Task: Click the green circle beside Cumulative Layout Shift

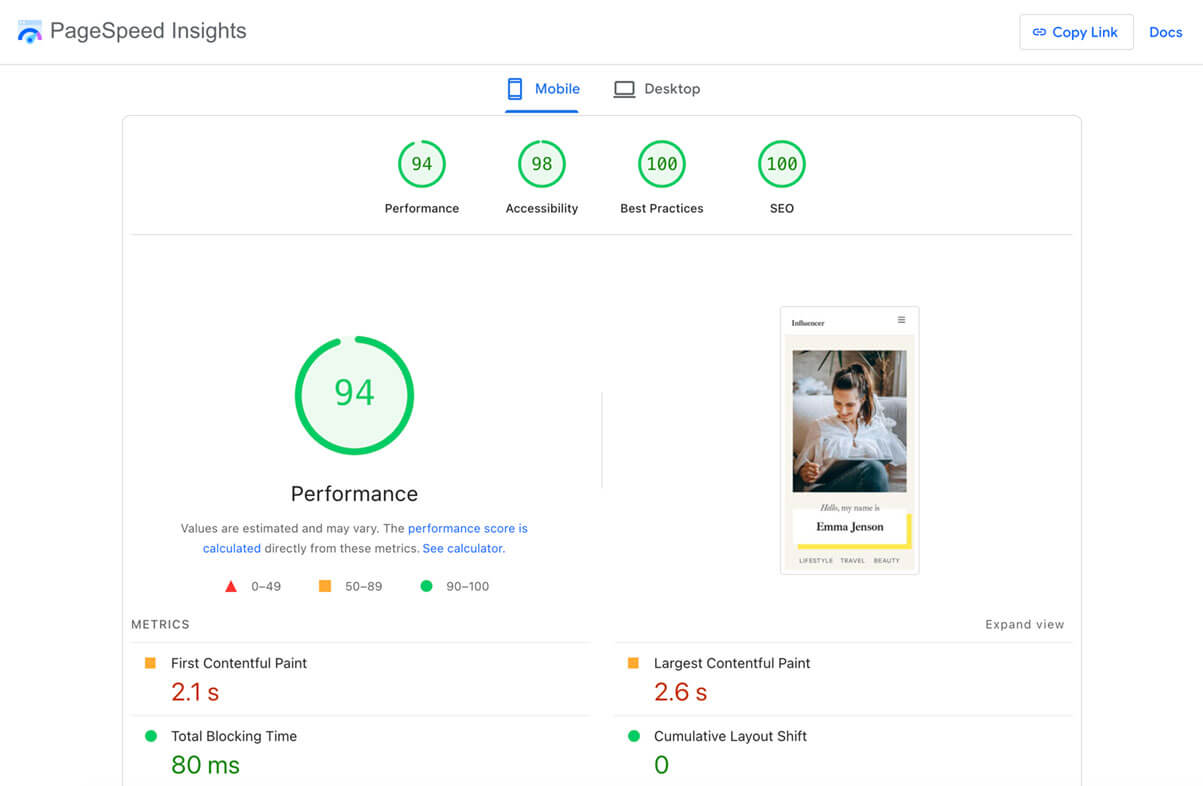Action: pos(634,736)
